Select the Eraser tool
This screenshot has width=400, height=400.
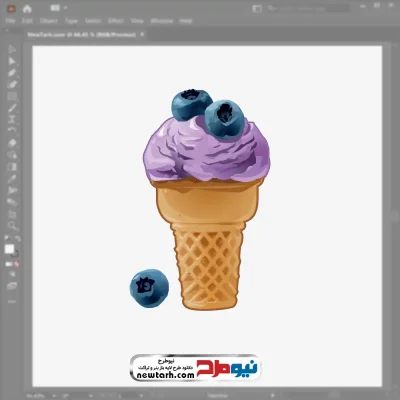pyautogui.click(x=12, y=143)
